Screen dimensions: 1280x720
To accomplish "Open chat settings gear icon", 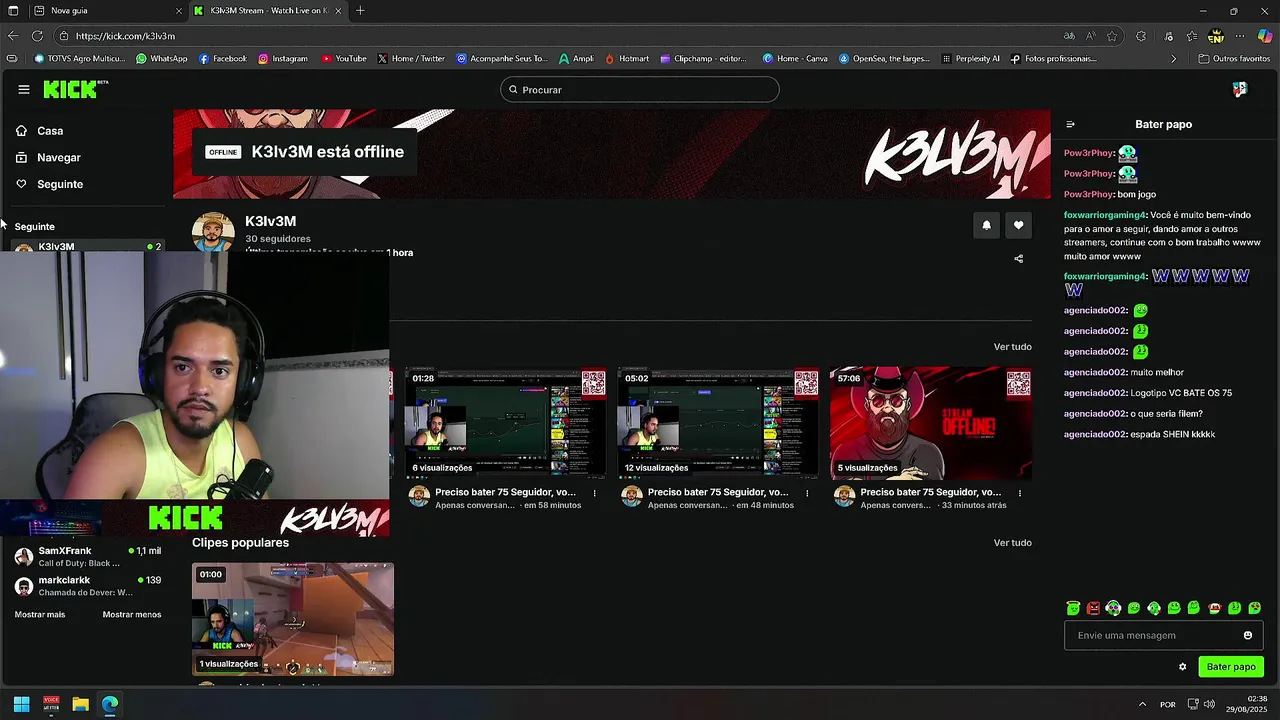I will pos(1182,667).
